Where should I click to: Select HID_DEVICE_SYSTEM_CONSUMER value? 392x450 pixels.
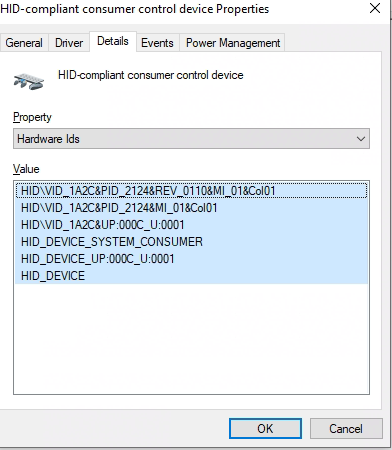(191, 242)
